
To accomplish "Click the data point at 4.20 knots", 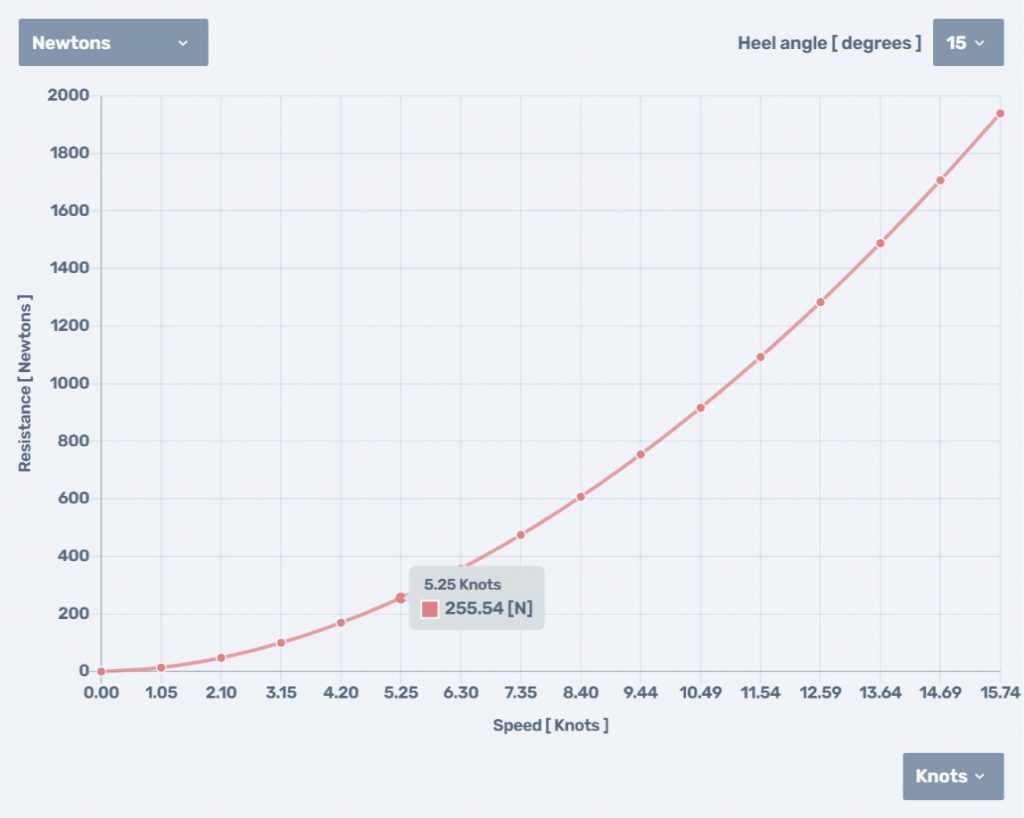I will pyautogui.click(x=341, y=622).
